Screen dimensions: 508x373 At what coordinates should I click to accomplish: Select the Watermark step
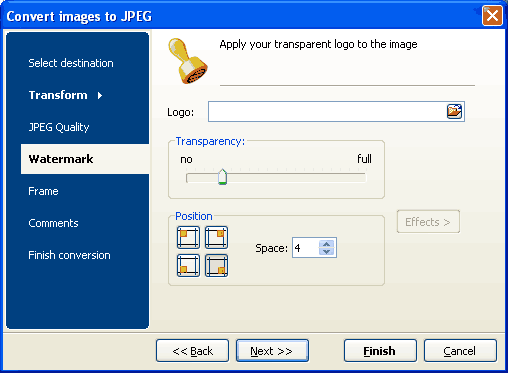[x=85, y=159]
